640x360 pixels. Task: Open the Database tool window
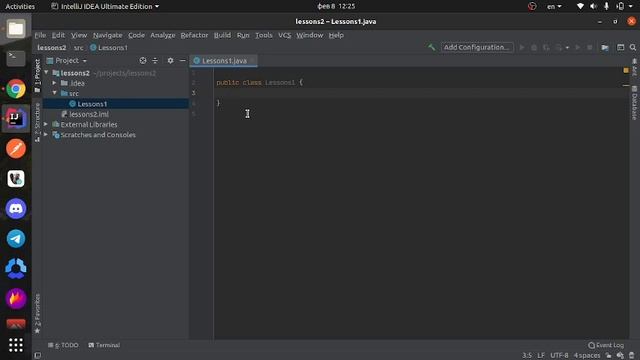[634, 103]
